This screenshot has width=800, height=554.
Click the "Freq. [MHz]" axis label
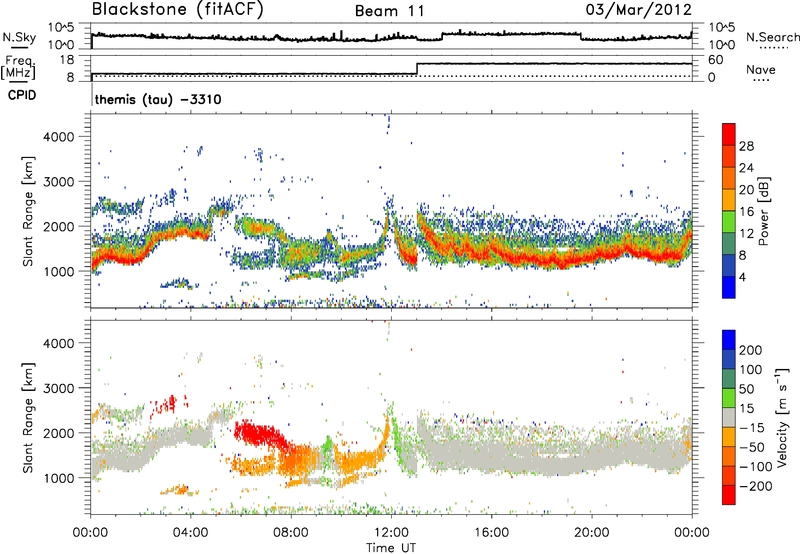(19, 68)
